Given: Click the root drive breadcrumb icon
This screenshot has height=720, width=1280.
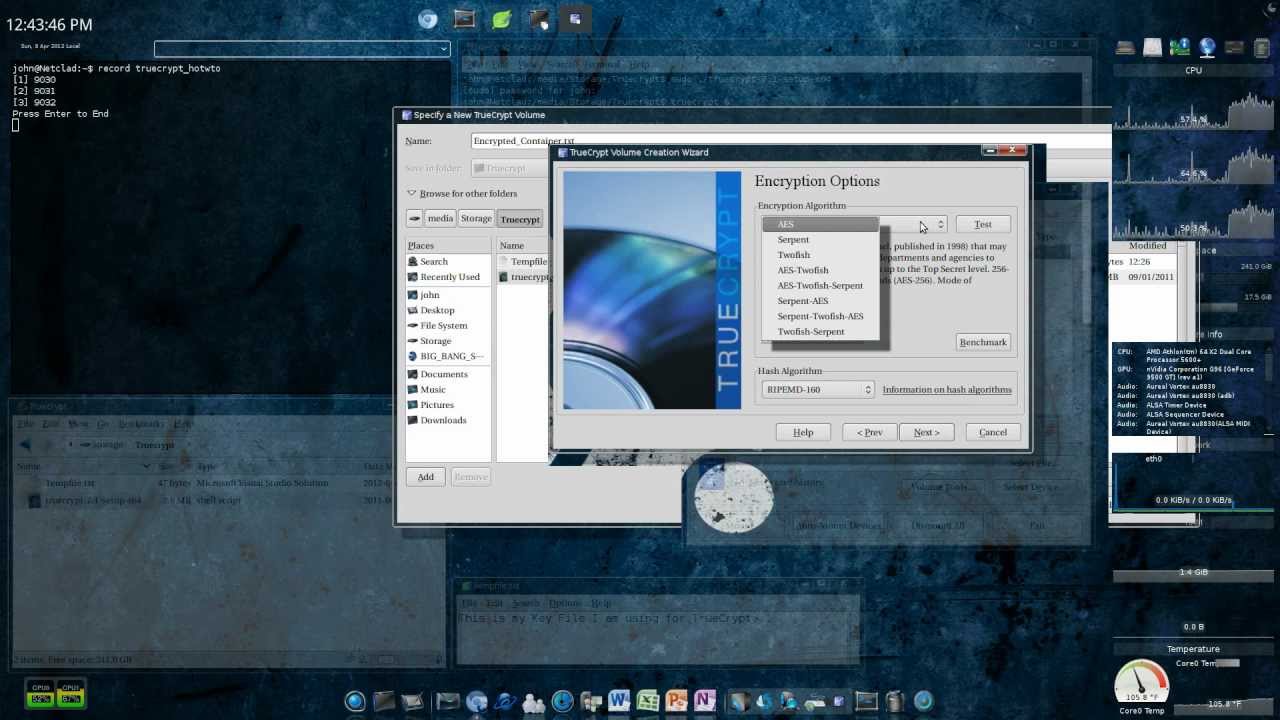Looking at the screenshot, I should (414, 218).
